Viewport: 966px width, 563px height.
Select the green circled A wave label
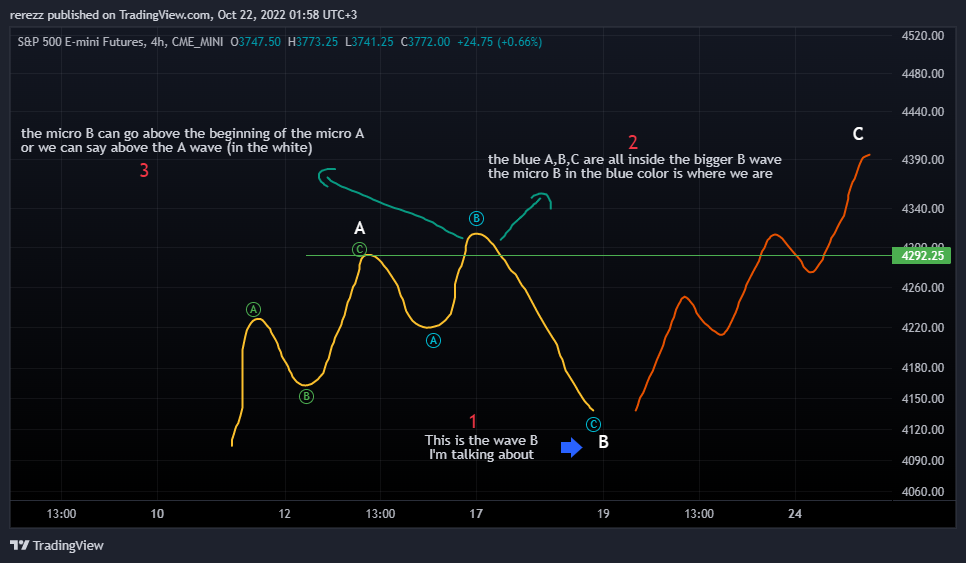click(x=253, y=309)
